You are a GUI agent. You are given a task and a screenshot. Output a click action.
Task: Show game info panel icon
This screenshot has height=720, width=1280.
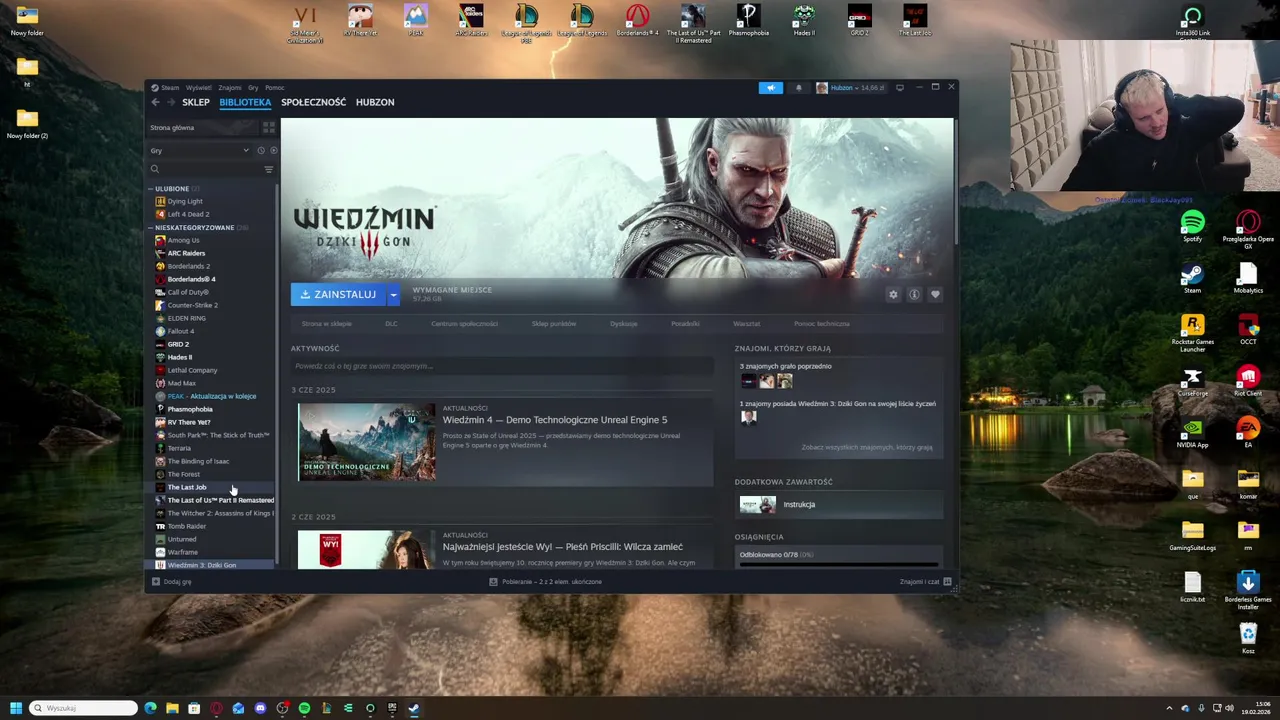[914, 295]
